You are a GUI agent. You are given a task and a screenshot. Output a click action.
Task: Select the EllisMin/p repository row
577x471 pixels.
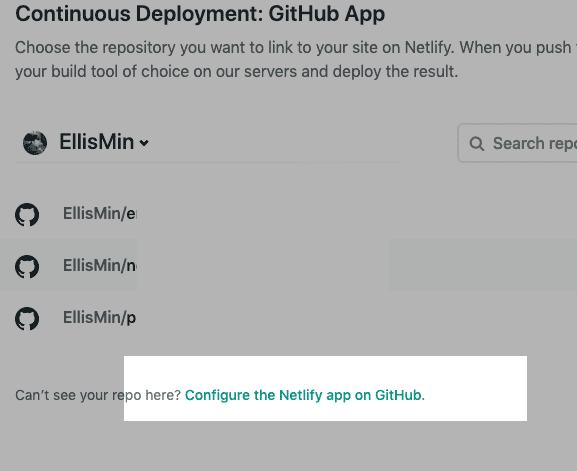[288, 318]
